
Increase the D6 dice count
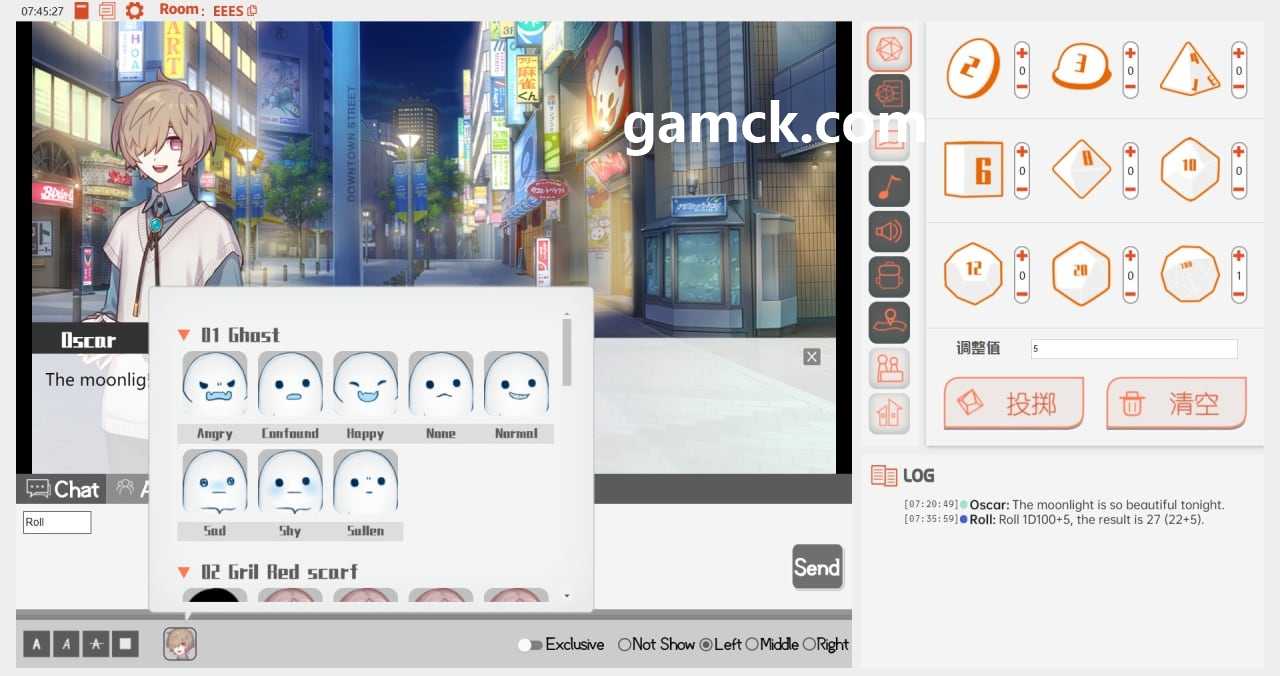point(1022,151)
